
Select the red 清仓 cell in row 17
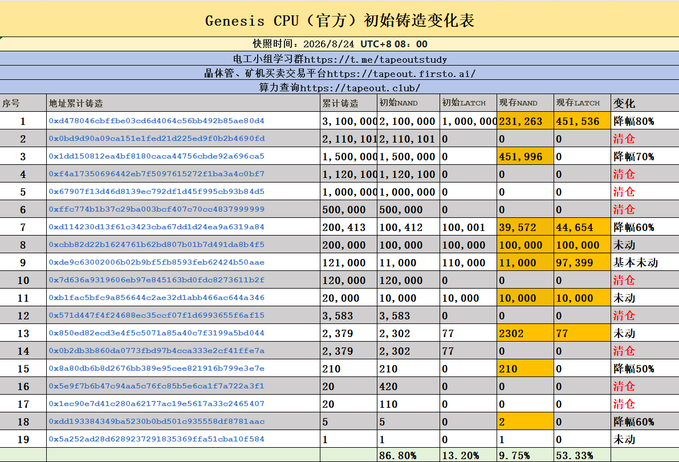tap(645, 404)
